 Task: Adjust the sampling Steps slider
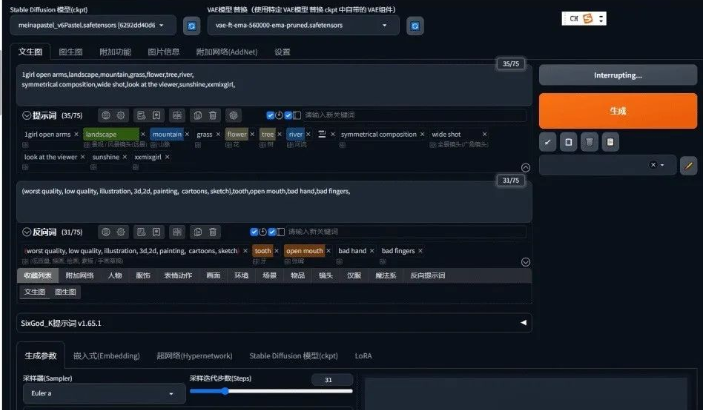point(271,391)
